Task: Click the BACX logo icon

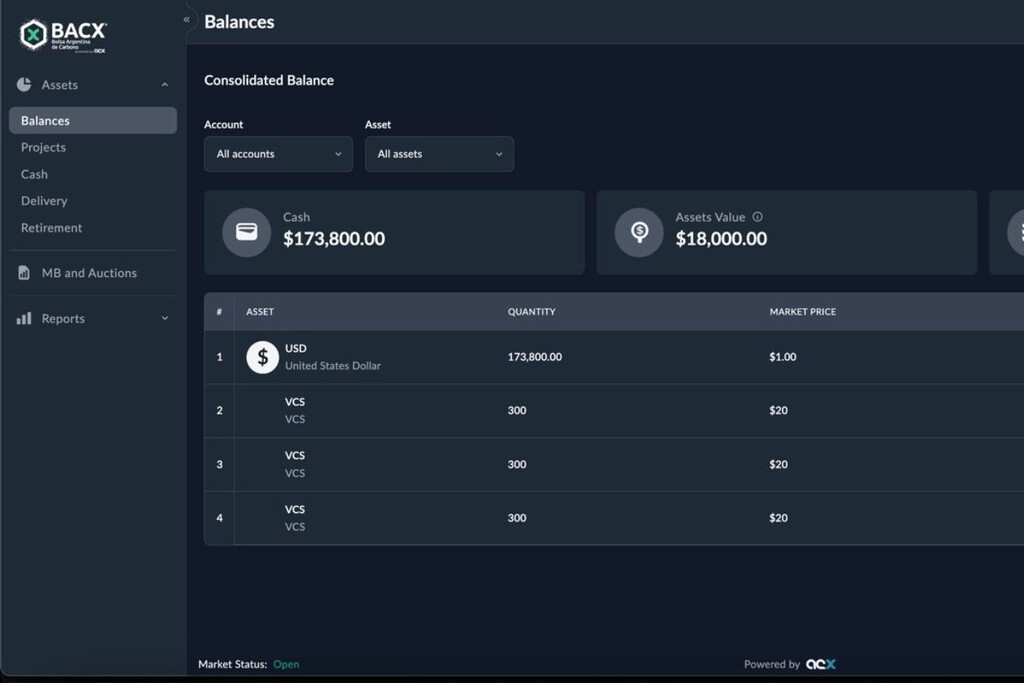Action: 34,34
